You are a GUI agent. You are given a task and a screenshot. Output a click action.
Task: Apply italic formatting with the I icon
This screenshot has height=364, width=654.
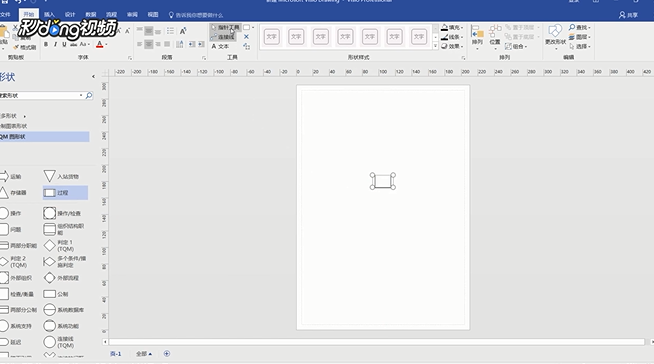point(55,44)
